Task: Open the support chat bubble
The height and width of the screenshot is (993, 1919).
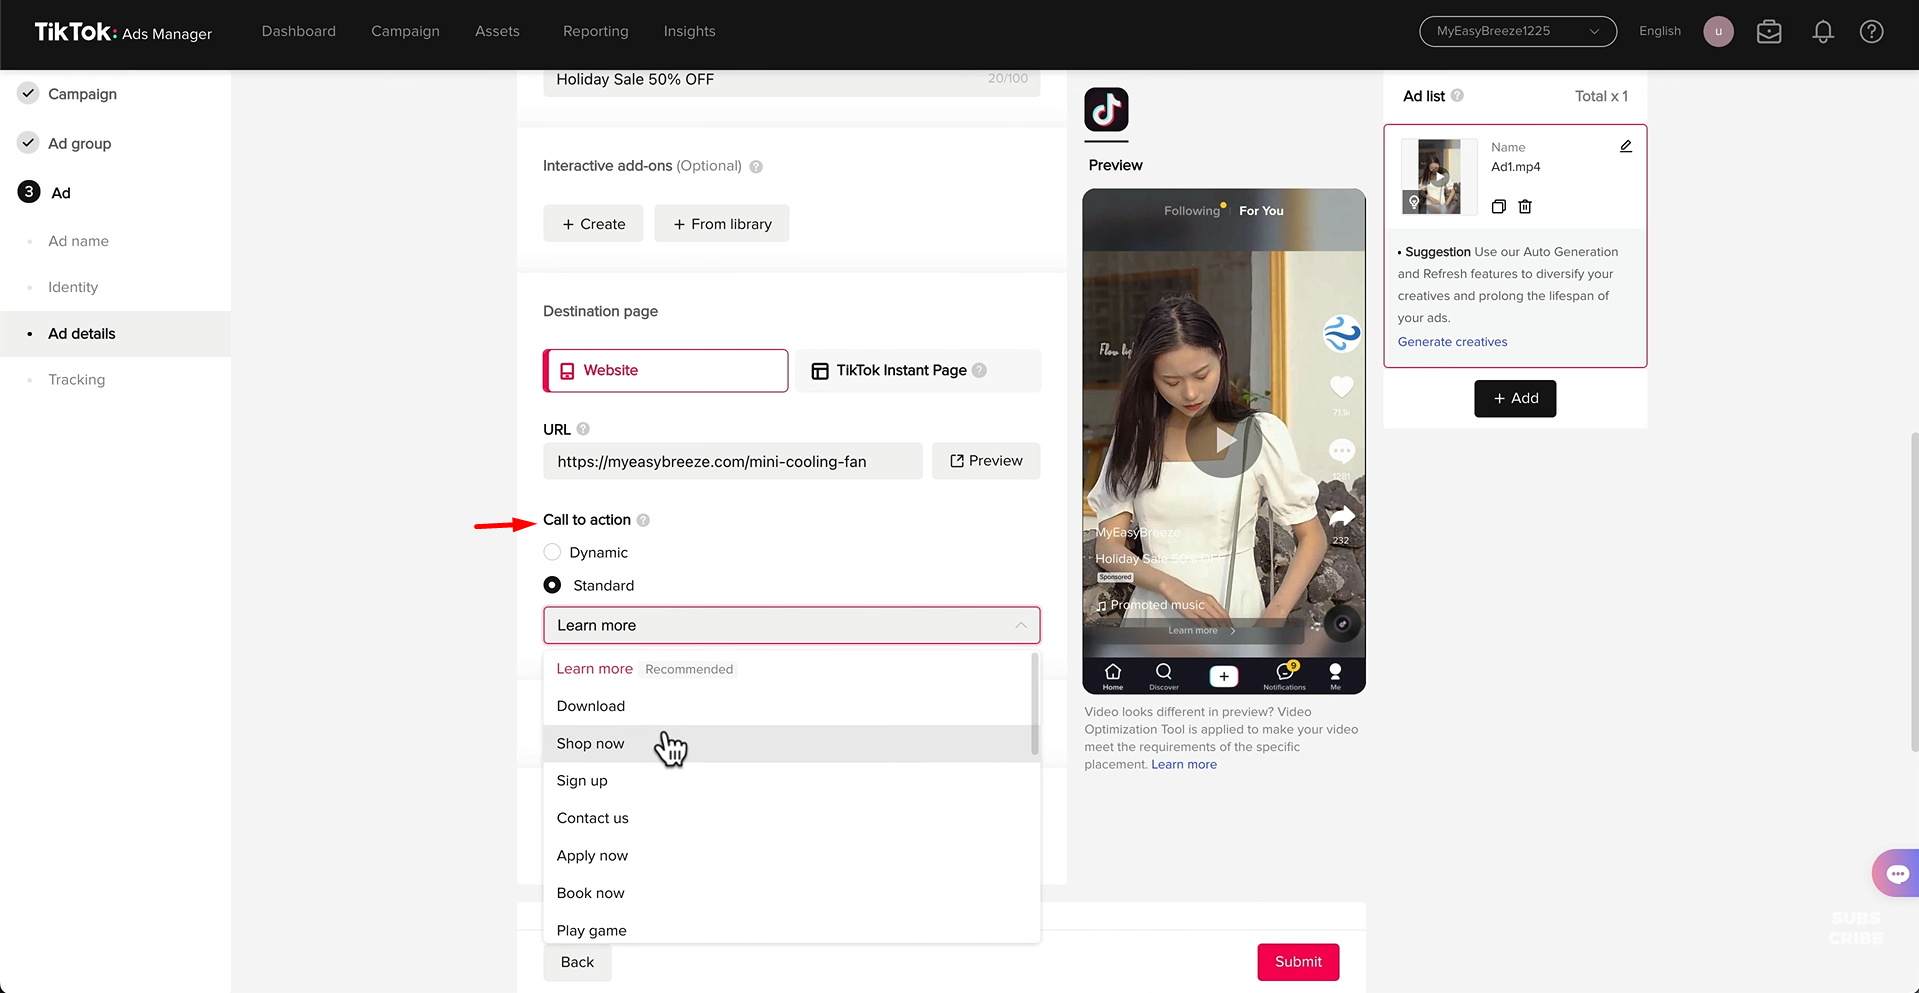Action: 1897,872
